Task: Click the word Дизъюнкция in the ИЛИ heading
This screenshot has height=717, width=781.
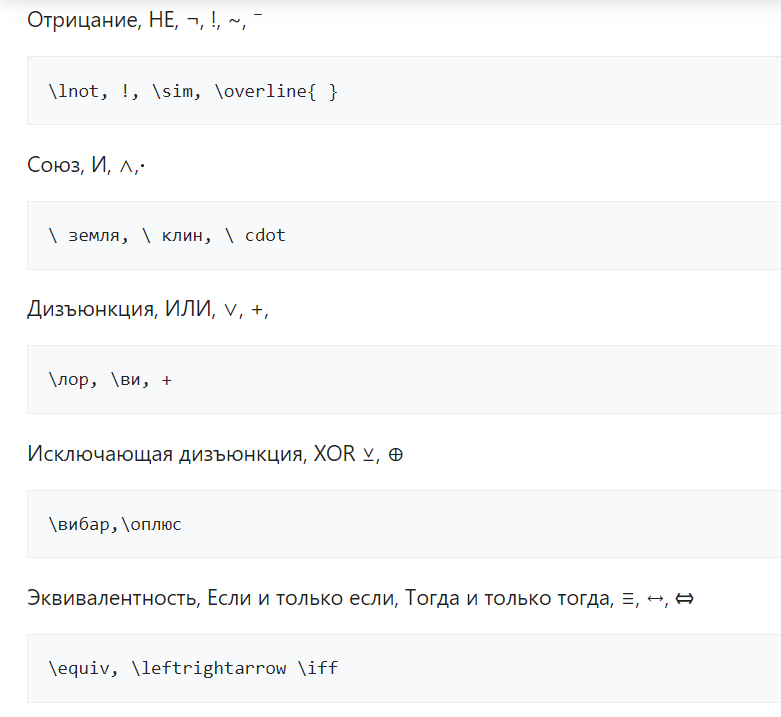Action: point(88,309)
